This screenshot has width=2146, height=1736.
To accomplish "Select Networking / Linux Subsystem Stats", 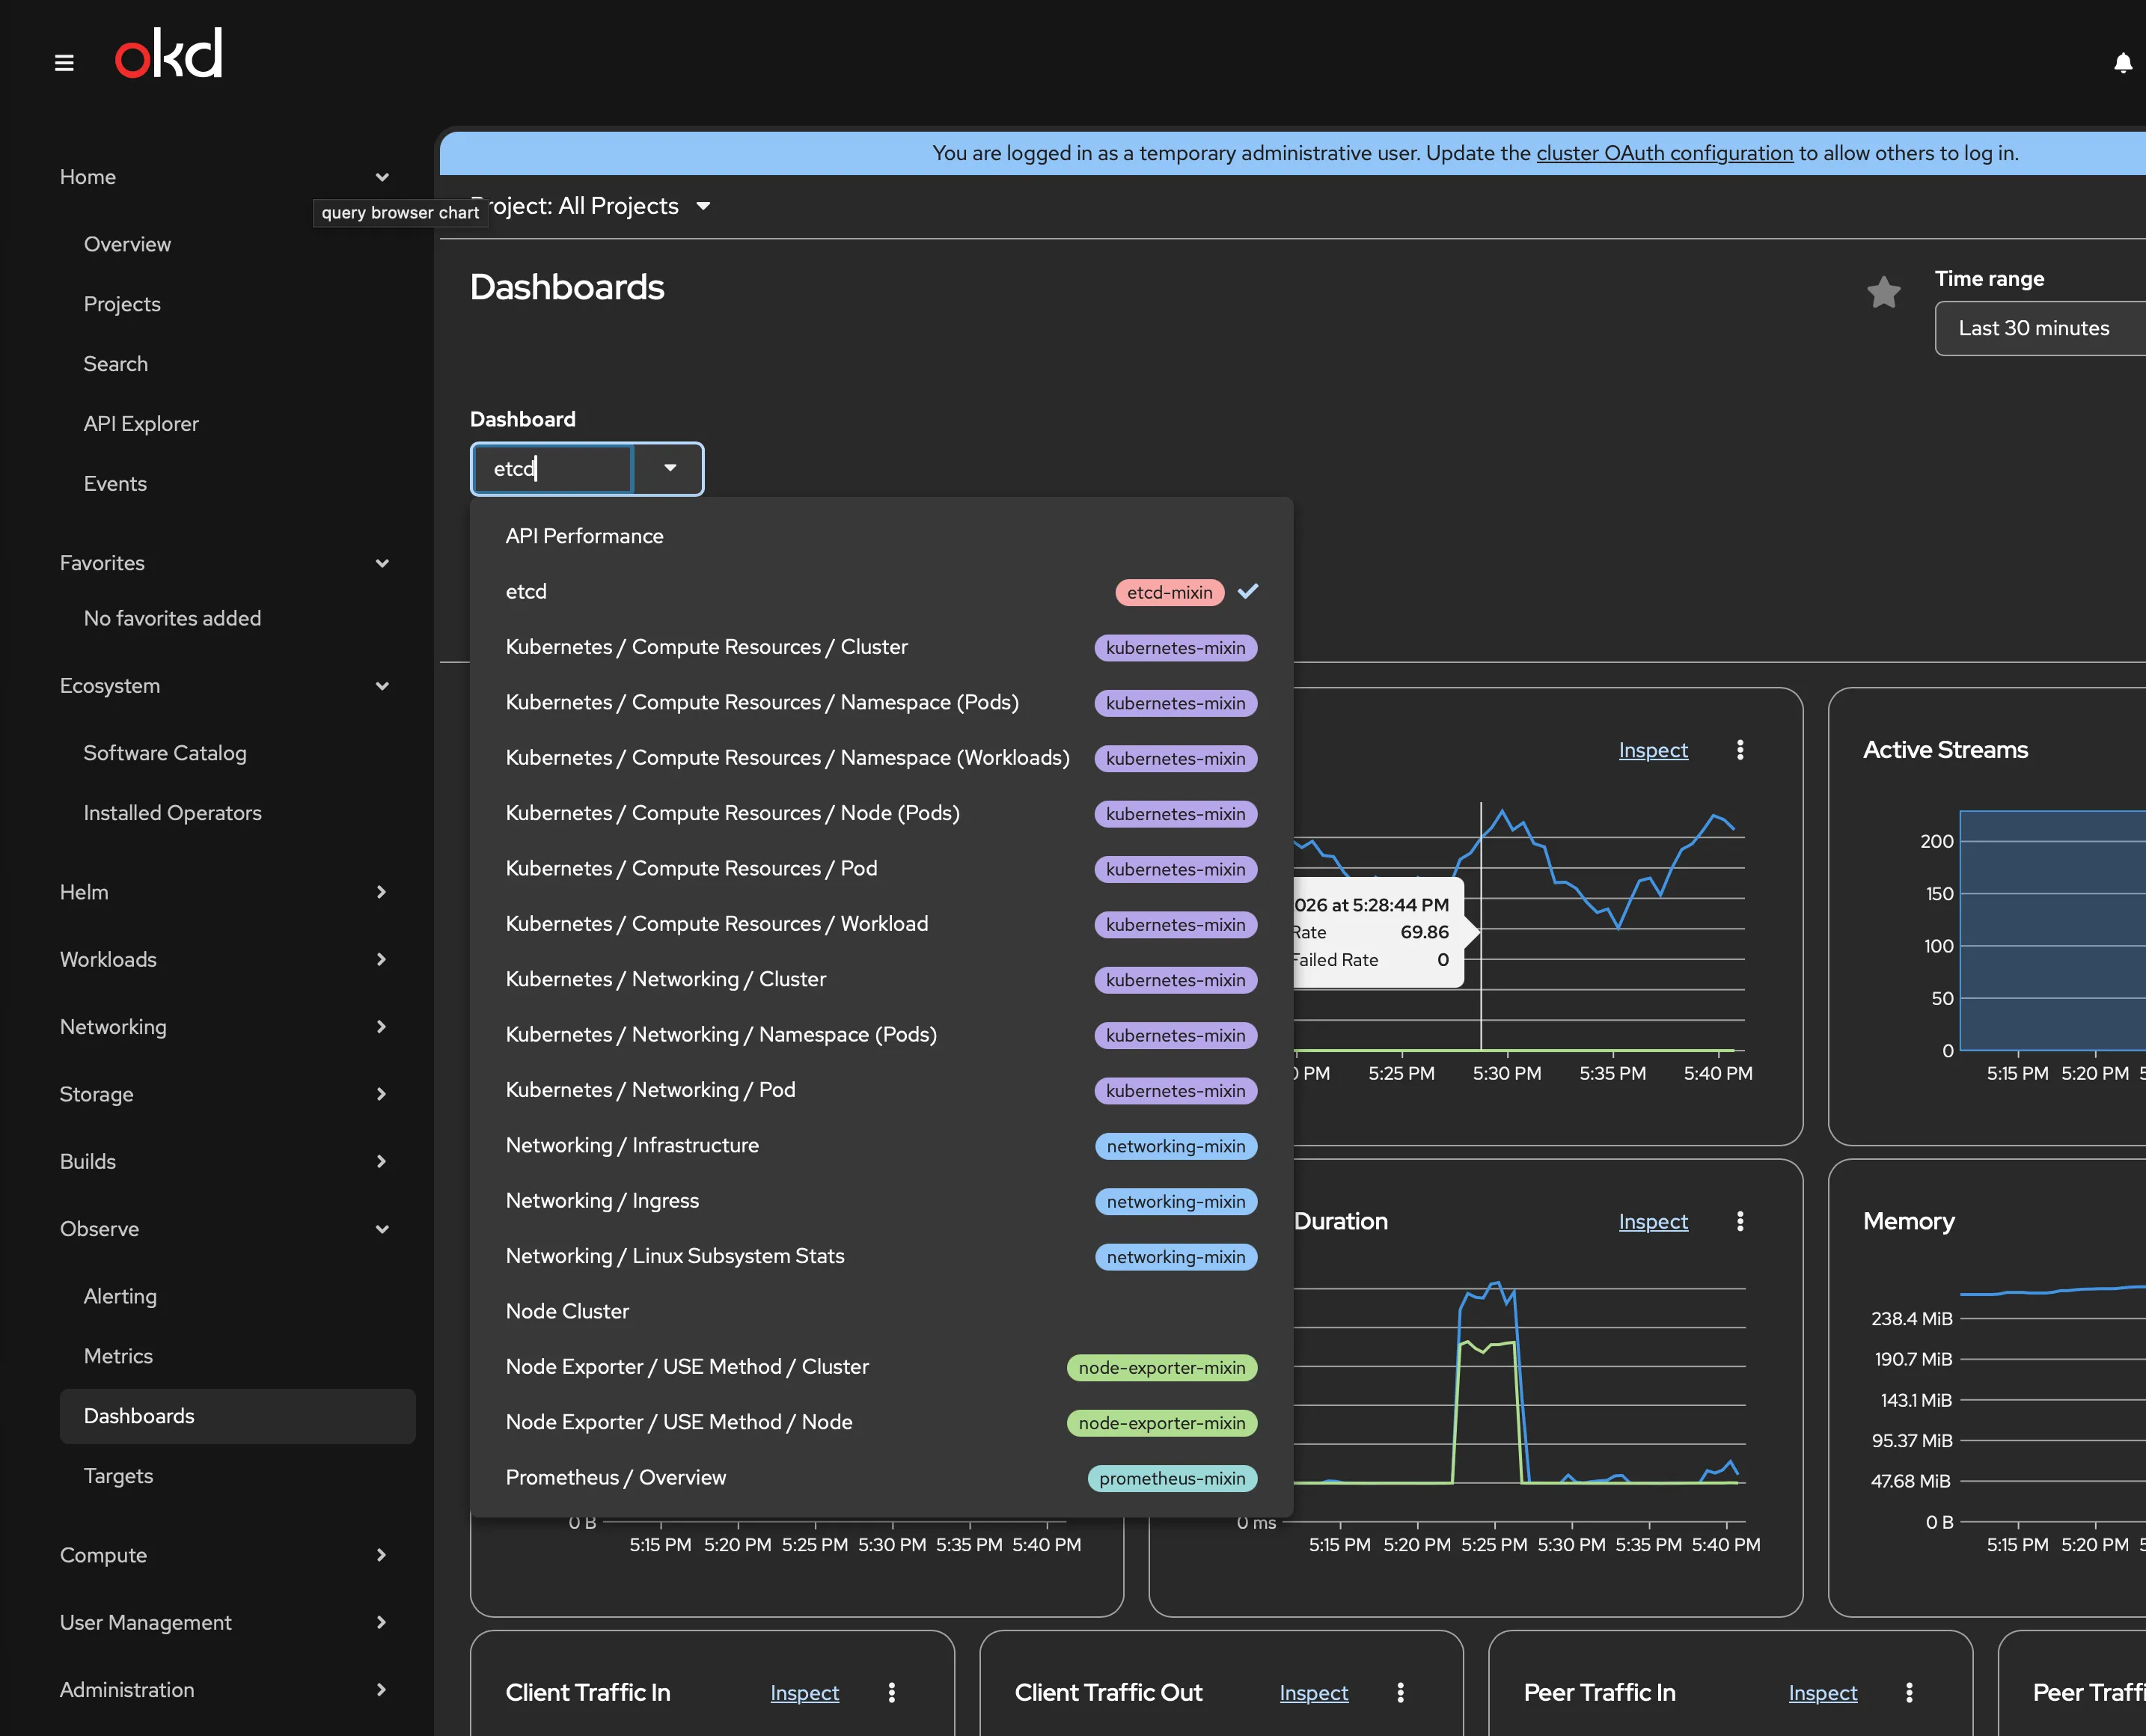I will 881,1256.
